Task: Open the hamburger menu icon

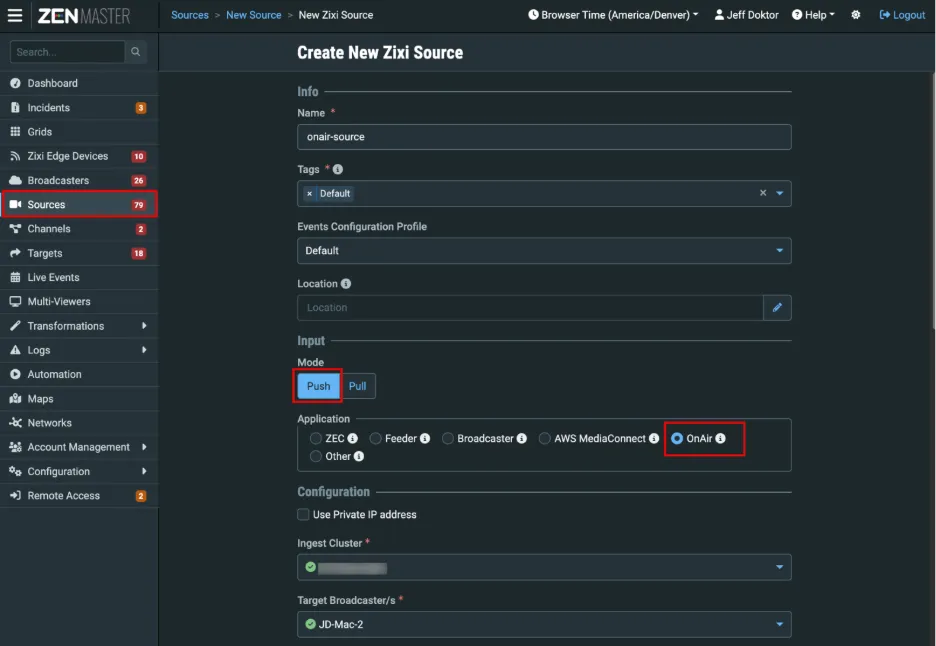Action: tap(15, 15)
